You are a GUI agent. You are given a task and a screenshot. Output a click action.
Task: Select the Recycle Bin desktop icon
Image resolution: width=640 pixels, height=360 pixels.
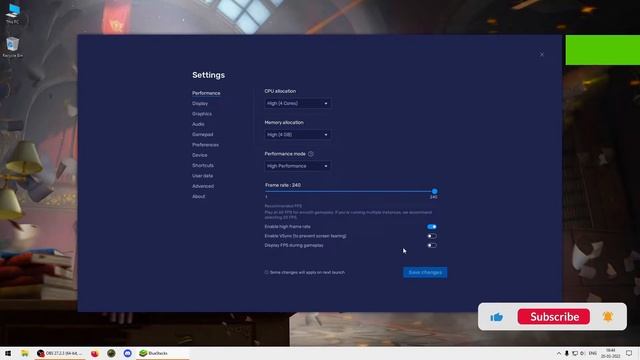tap(13, 47)
